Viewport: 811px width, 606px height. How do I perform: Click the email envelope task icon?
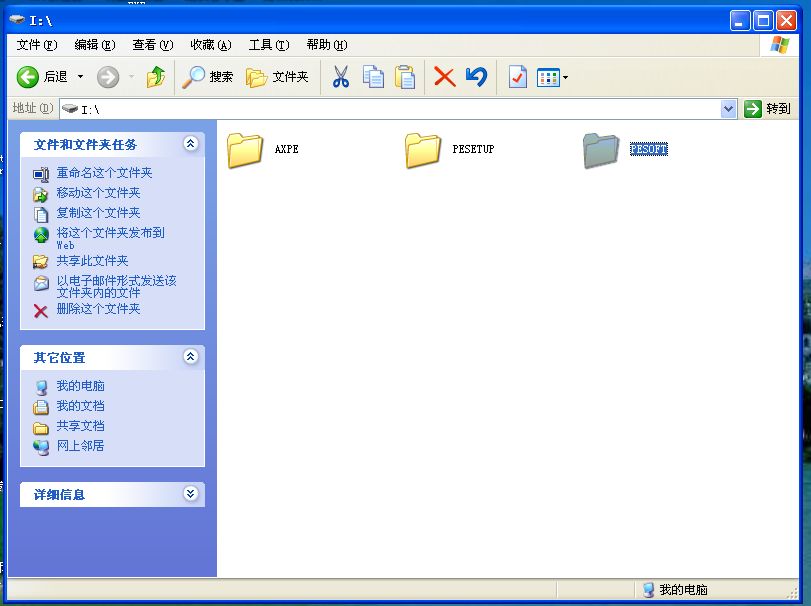pyautogui.click(x=41, y=283)
